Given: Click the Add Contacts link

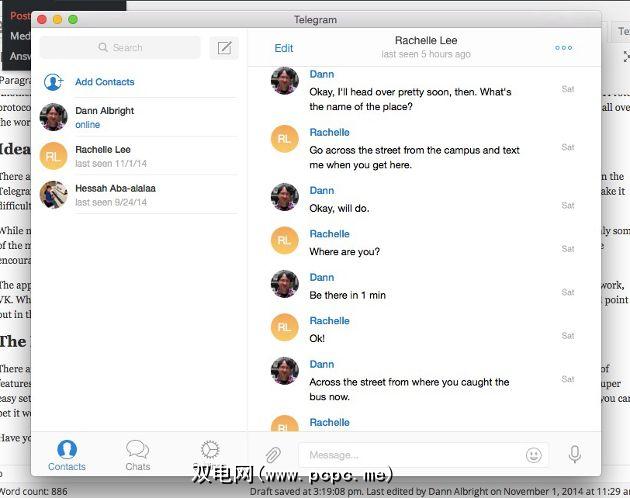Looking at the screenshot, I should [x=104, y=82].
